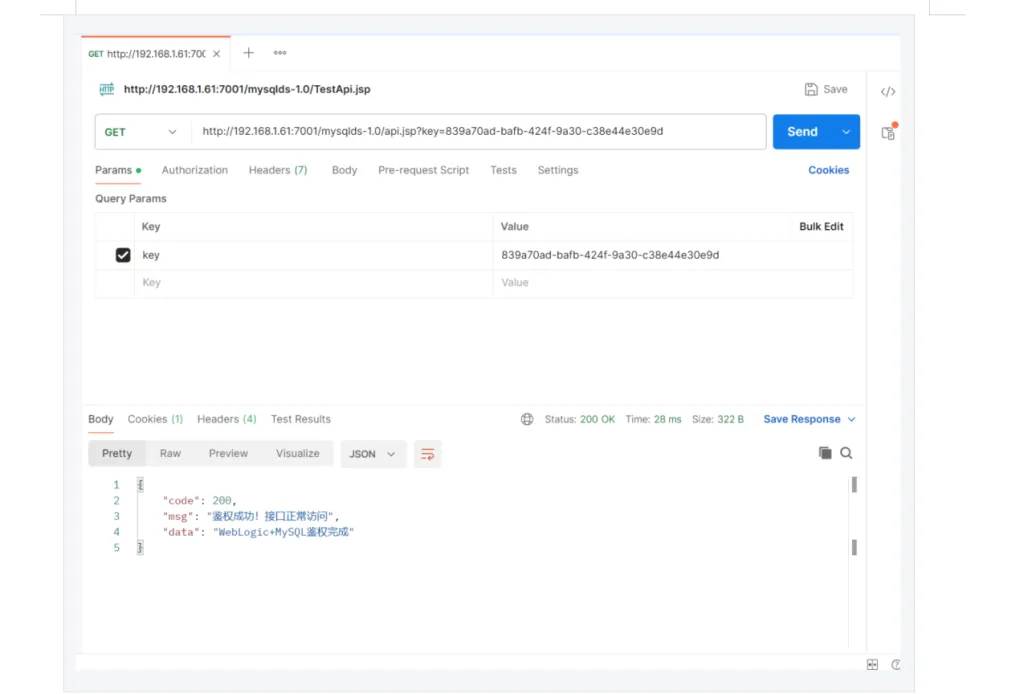Click the "code": 200 response line

pyautogui.click(x=199, y=501)
